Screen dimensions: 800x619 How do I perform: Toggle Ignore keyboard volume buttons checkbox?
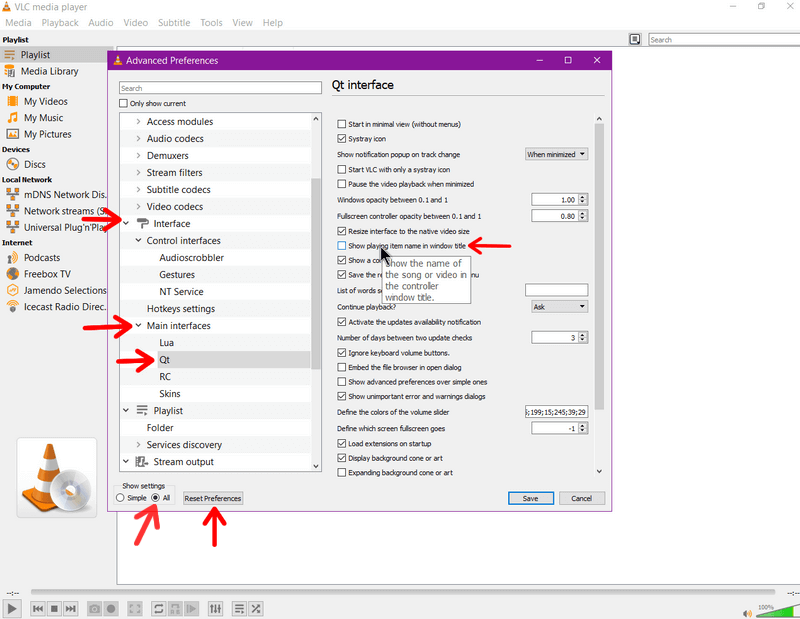coord(342,353)
